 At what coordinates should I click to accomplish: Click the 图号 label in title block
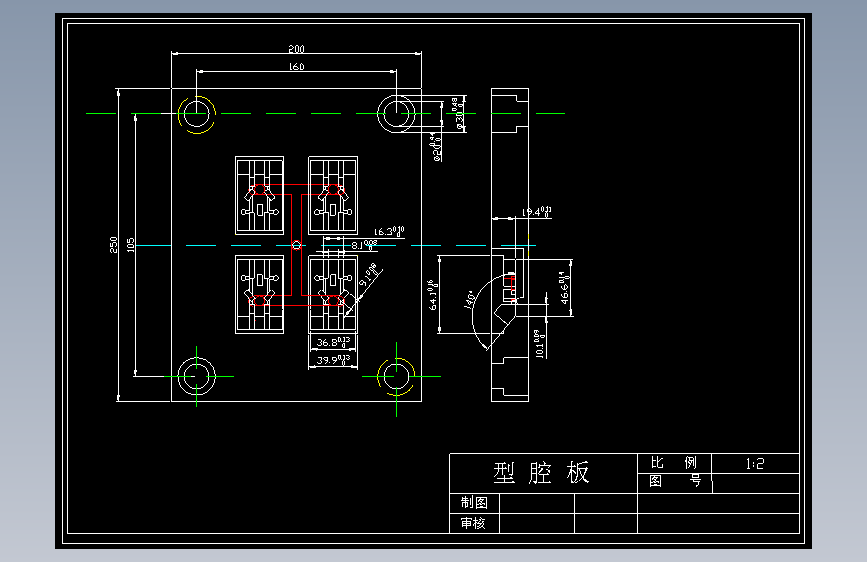(x=675, y=480)
